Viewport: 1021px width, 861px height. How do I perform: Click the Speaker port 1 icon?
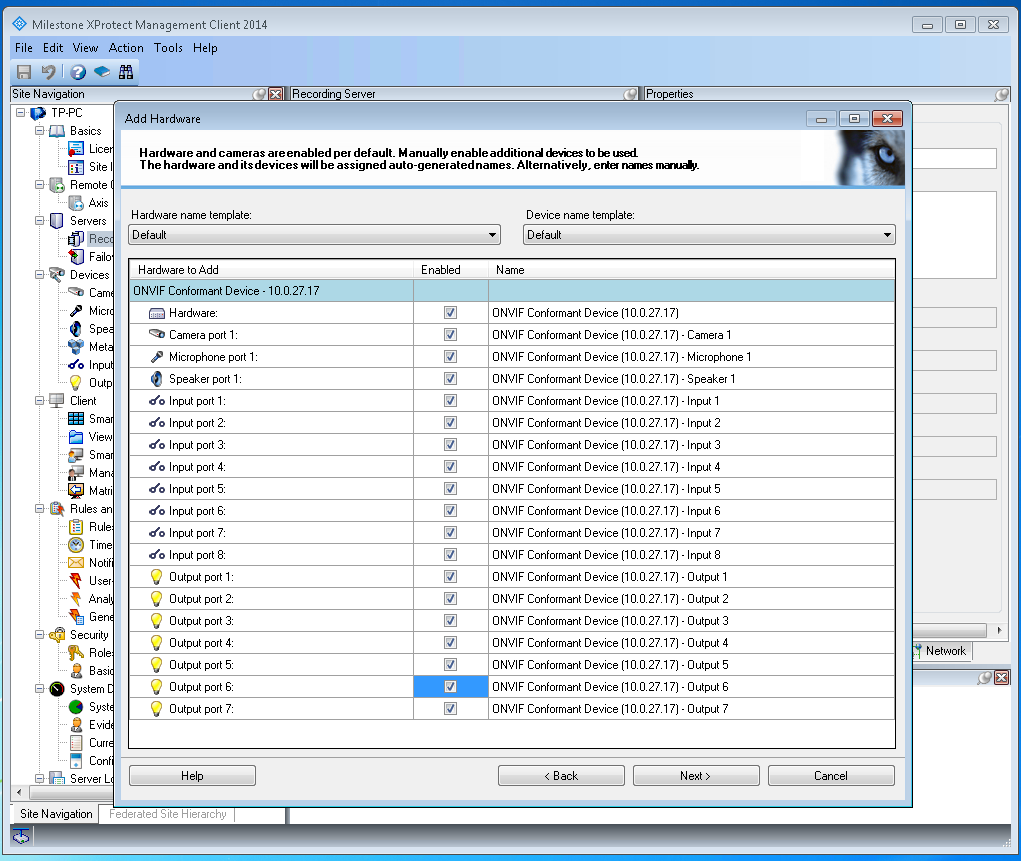[156, 379]
